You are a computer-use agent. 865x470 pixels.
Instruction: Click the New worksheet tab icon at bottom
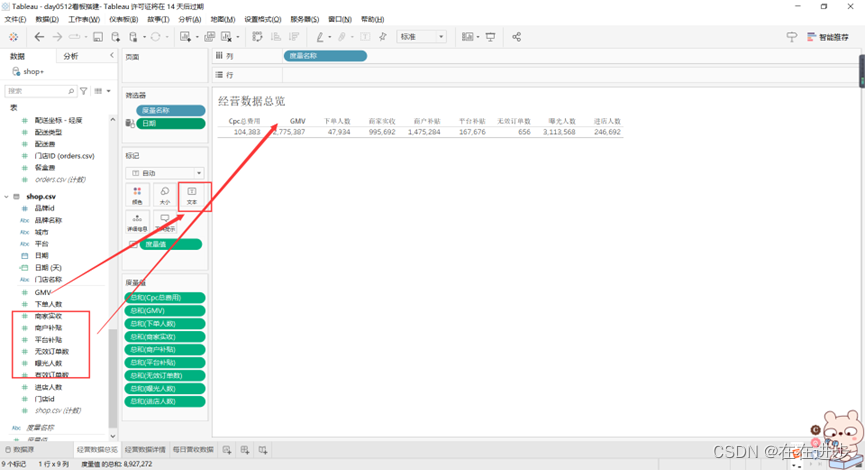[227, 450]
